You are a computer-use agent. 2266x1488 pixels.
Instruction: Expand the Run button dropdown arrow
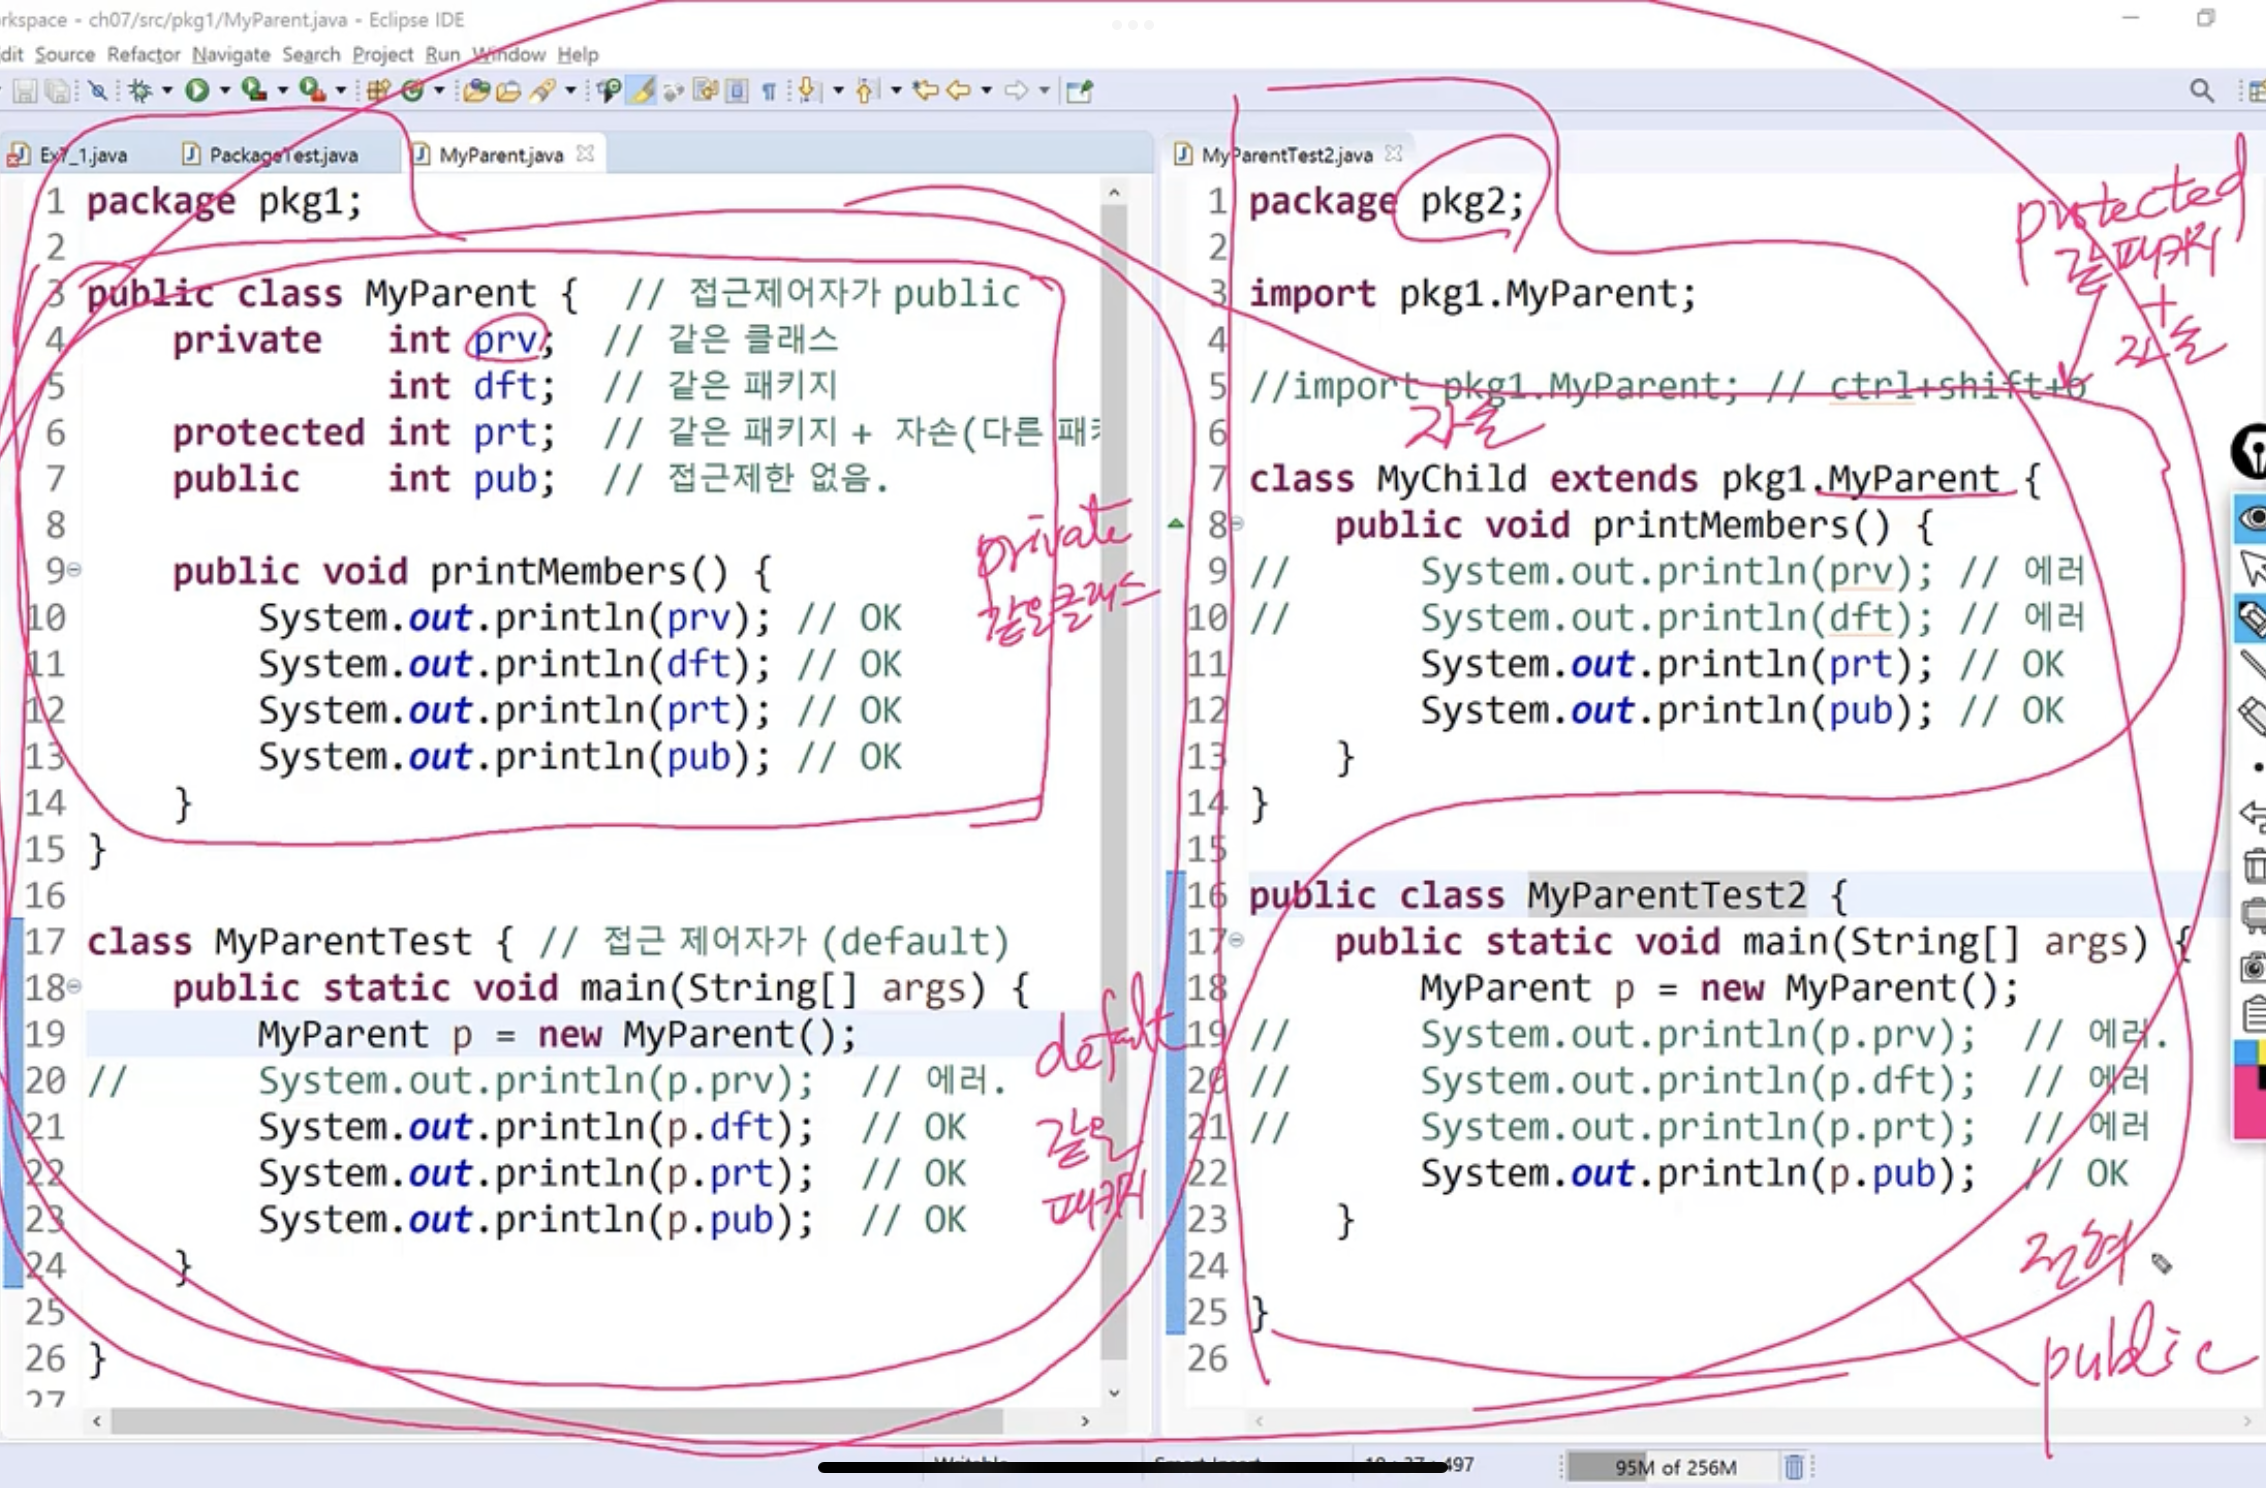tap(225, 91)
